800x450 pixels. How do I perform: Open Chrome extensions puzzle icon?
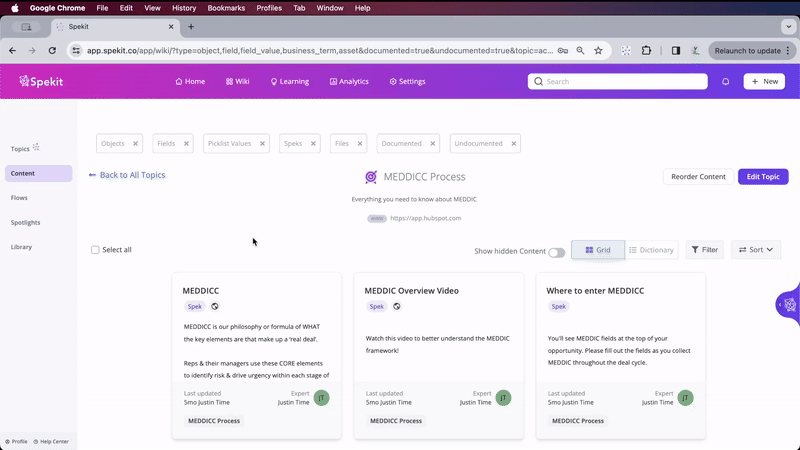[646, 51]
